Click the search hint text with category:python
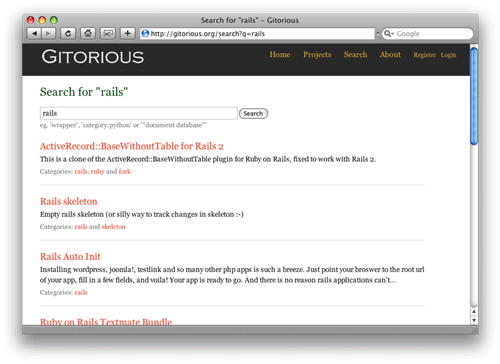500x364 pixels. click(123, 125)
